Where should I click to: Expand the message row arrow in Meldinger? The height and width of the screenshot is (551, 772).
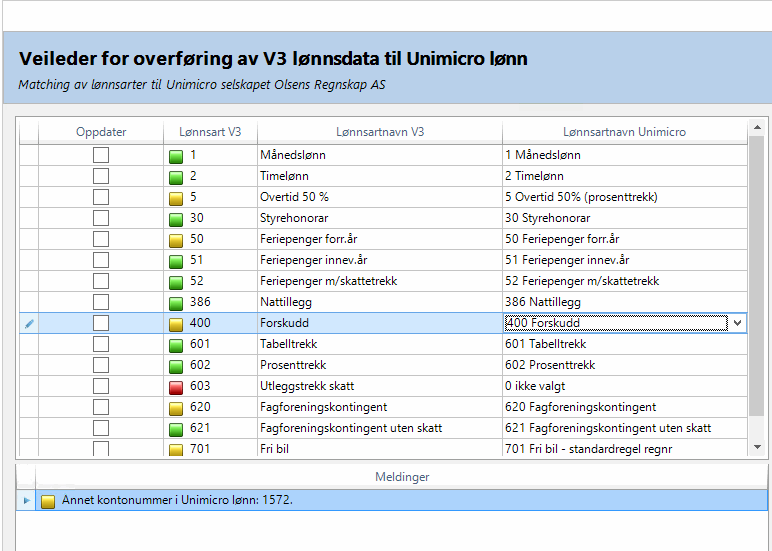27,500
